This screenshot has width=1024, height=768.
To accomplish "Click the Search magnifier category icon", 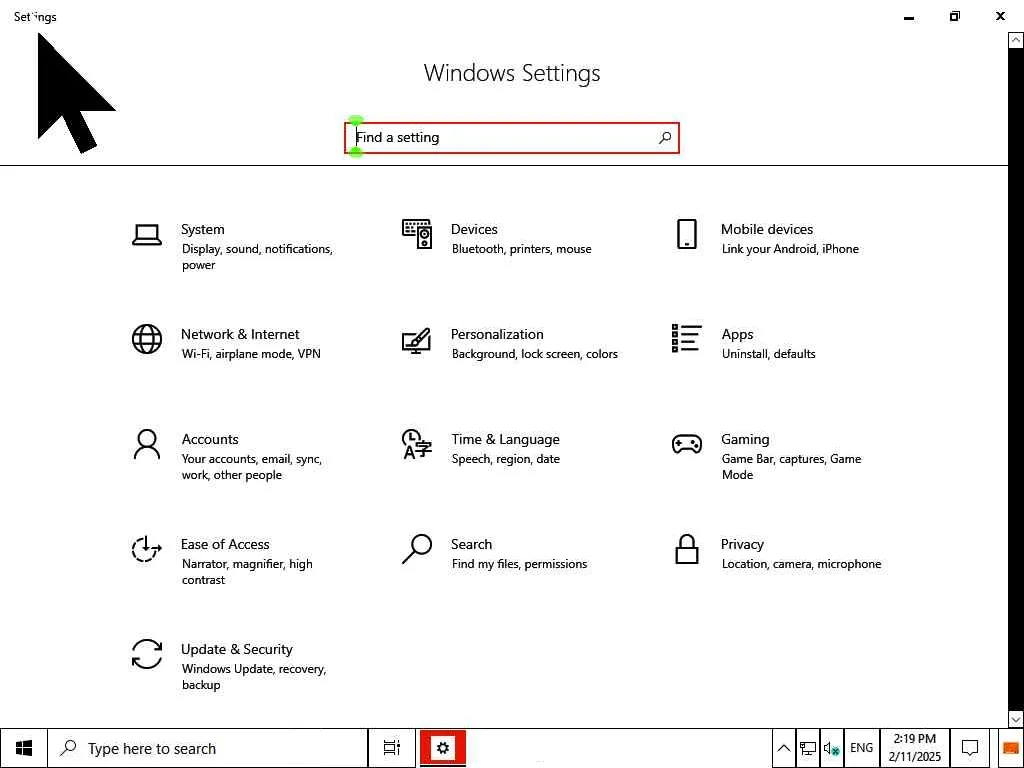I will point(417,549).
